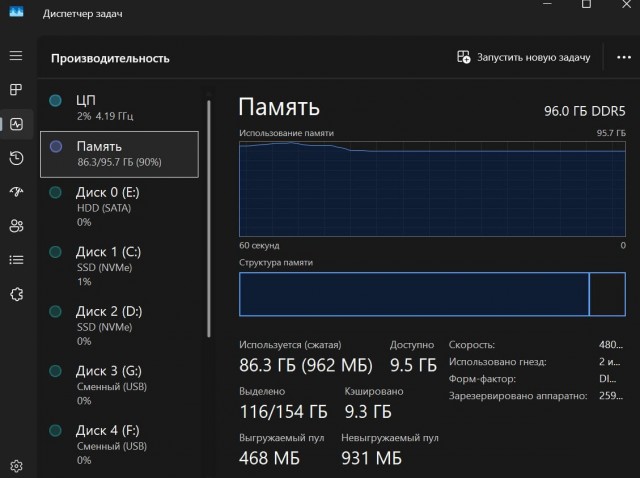This screenshot has width=640, height=478.
Task: Click the Производительность page heading
Action: [110, 58]
